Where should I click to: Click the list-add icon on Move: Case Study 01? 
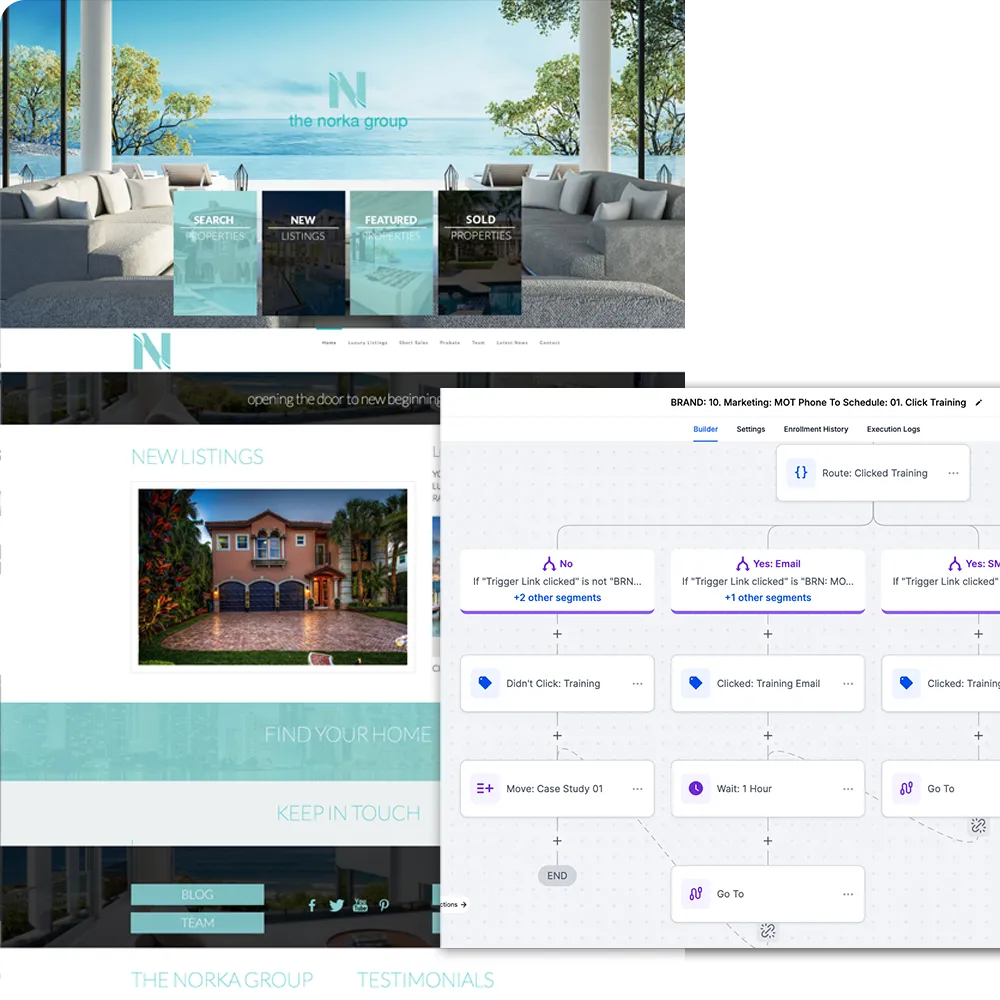point(485,788)
